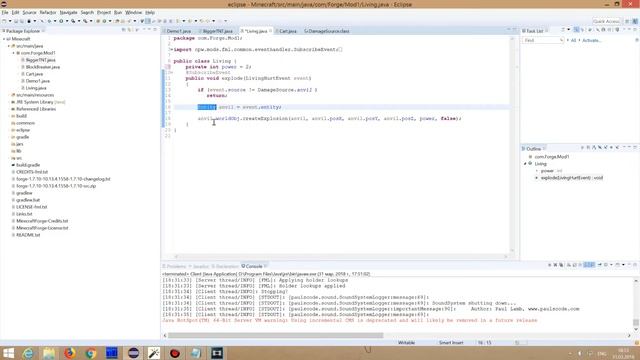This screenshot has width=640, height=360.
Task: Close the Living.java editor tab
Action: pos(270,31)
